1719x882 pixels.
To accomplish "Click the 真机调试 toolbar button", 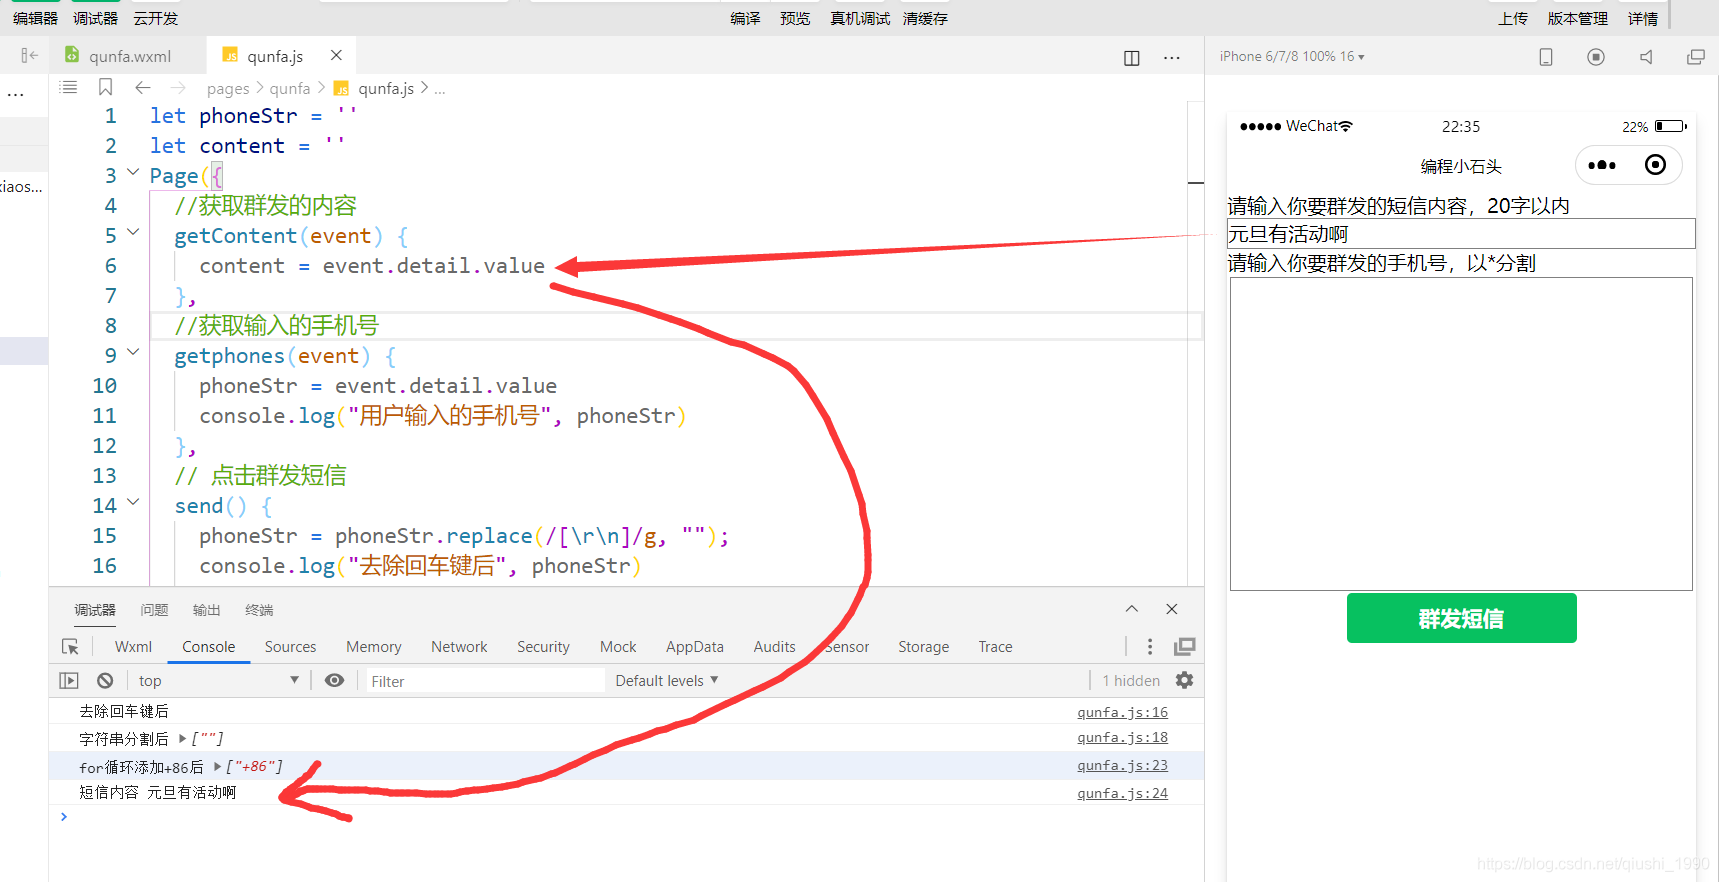I will click(860, 18).
